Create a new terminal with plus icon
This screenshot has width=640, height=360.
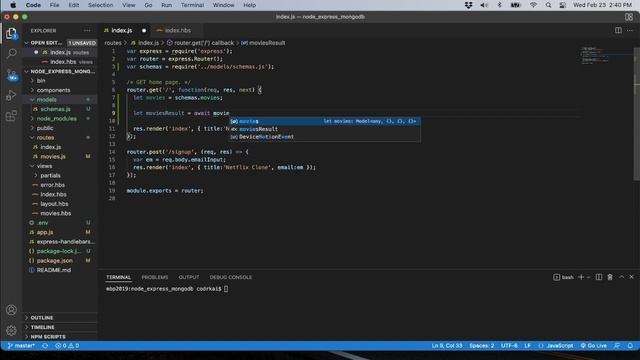[x=581, y=277]
